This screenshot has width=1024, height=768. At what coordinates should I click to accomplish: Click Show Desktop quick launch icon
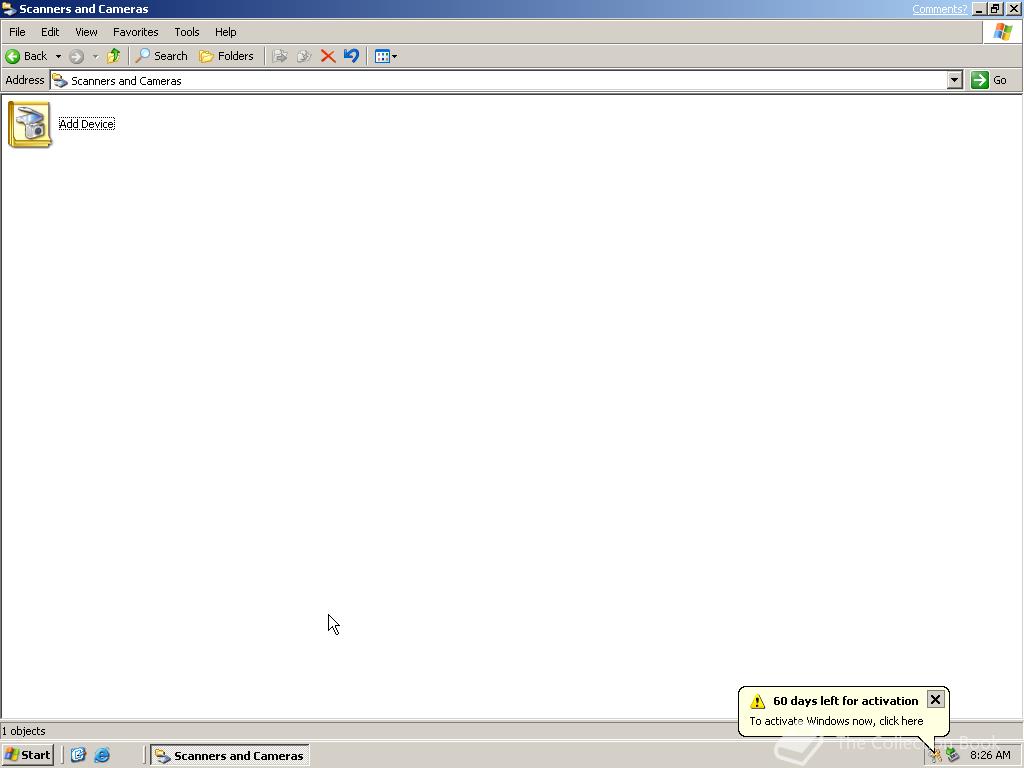pyautogui.click(x=78, y=755)
